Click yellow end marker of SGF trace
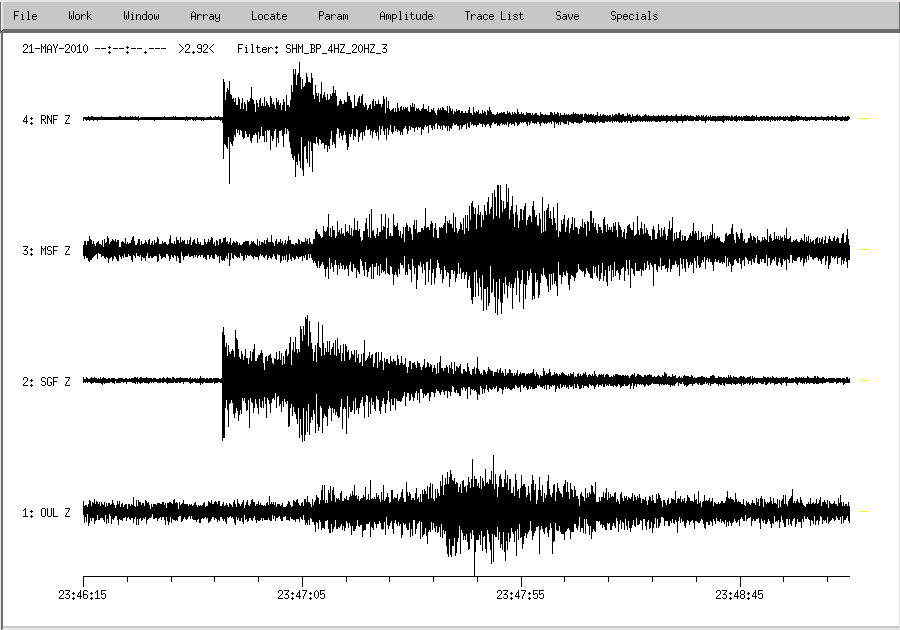Image resolution: width=900 pixels, height=630 pixels. coord(863,380)
